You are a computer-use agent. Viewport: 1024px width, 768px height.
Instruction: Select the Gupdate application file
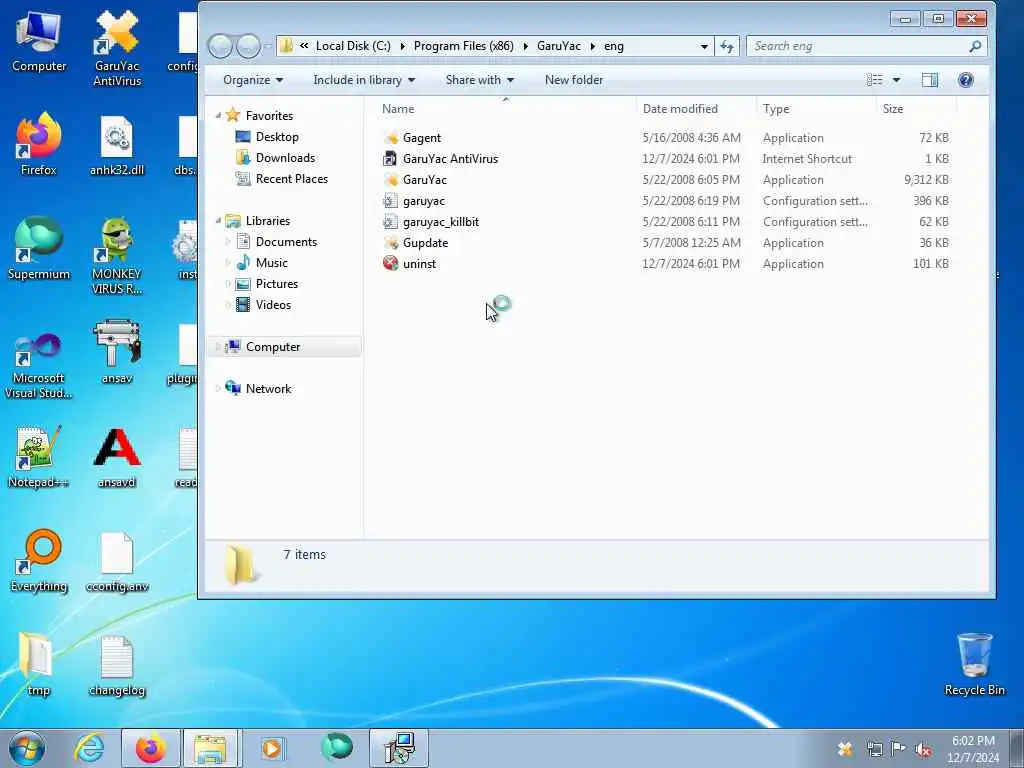[x=415, y=242]
